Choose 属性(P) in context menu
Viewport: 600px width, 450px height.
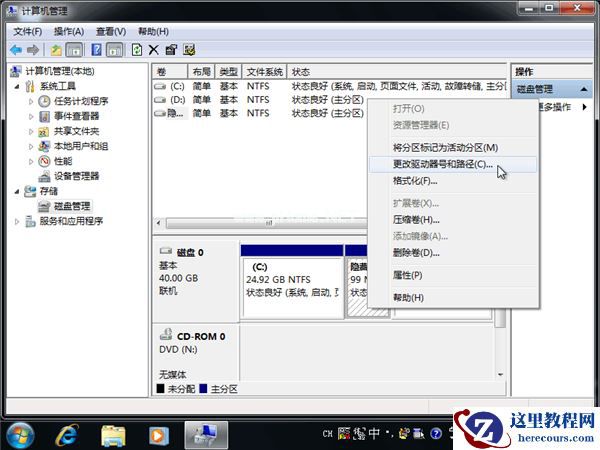pyautogui.click(x=452, y=275)
